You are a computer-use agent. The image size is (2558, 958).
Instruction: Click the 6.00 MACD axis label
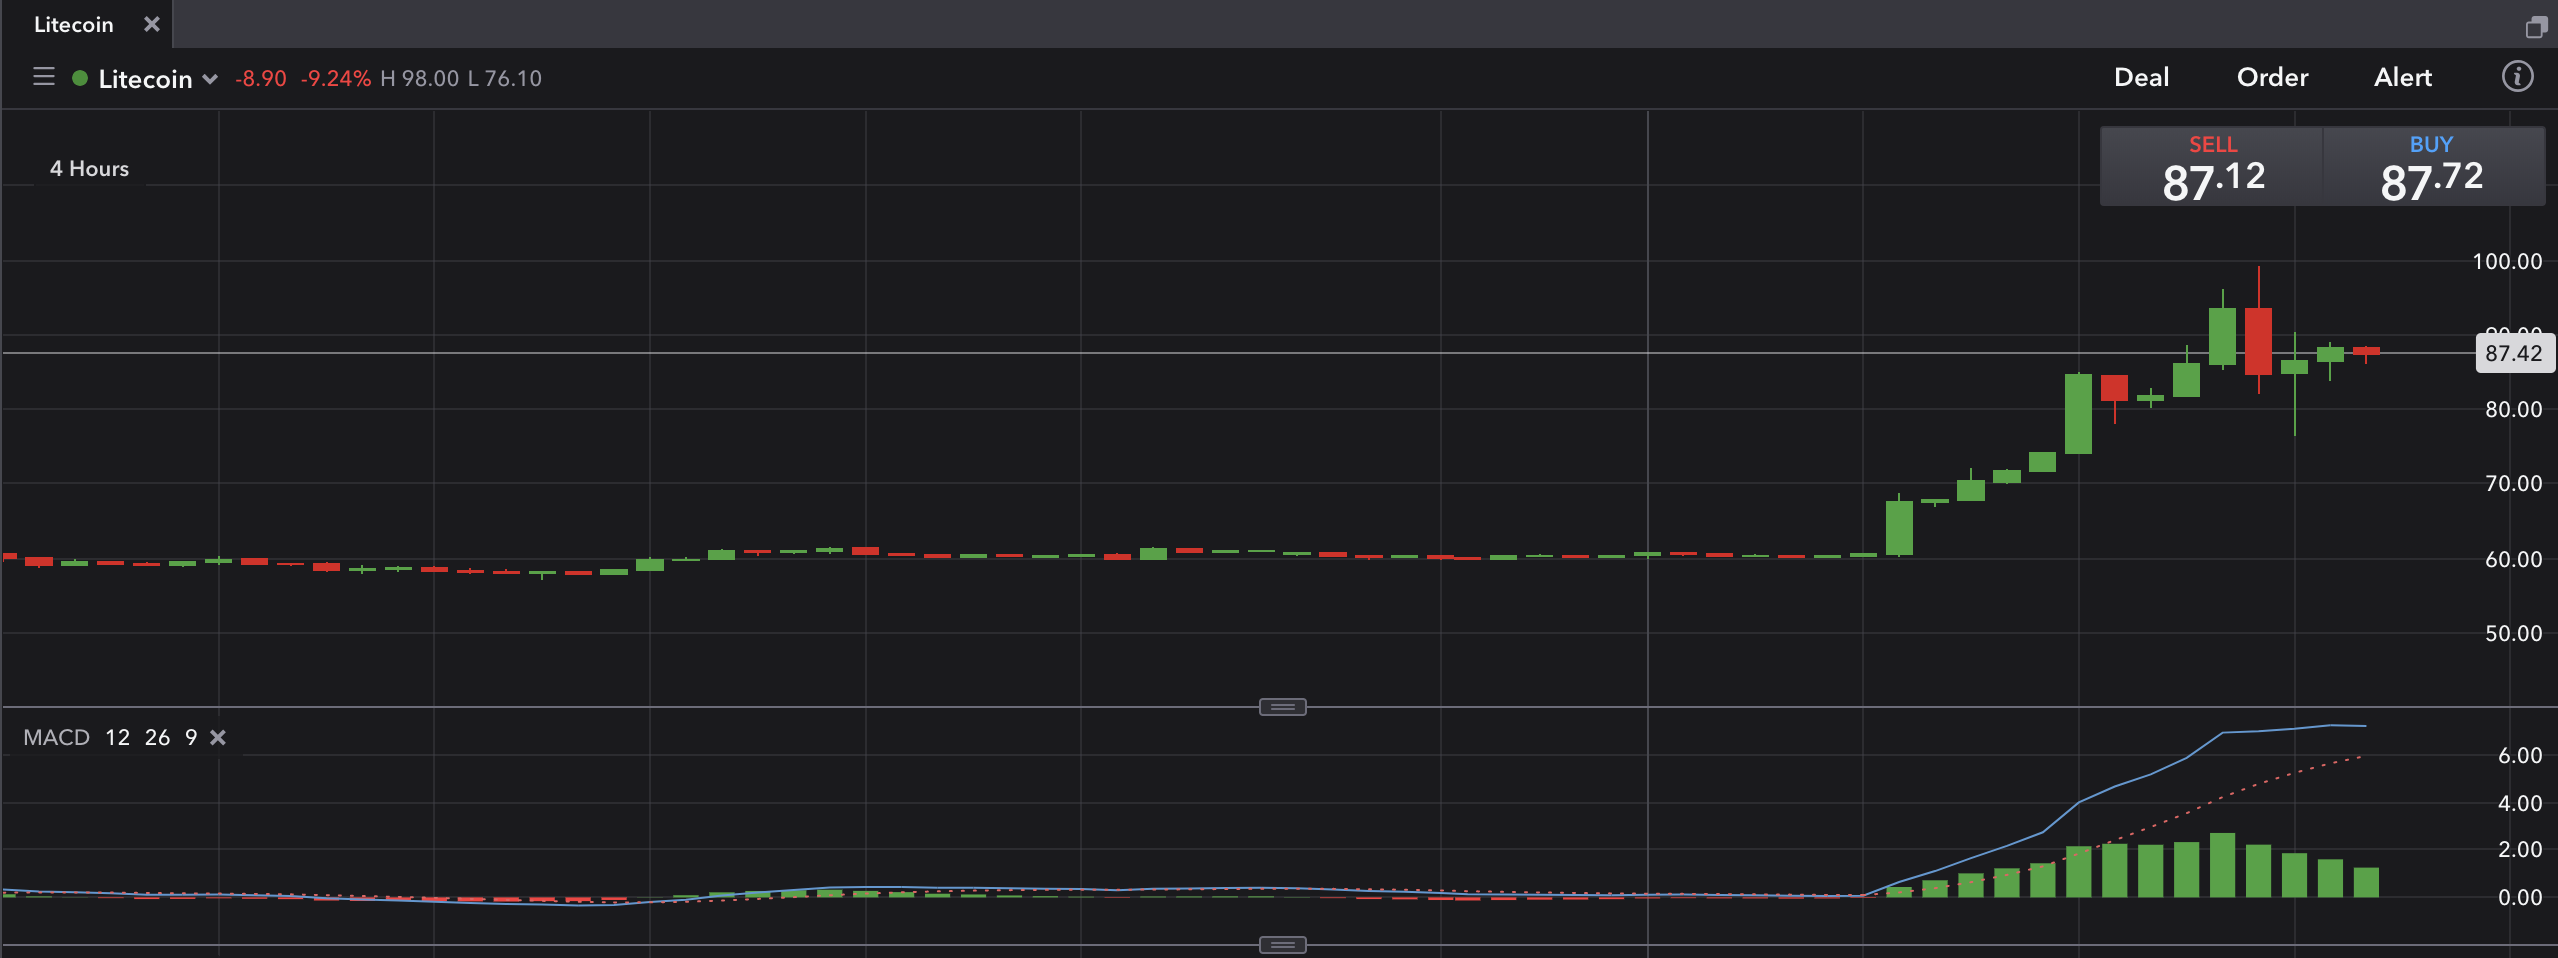click(2520, 756)
